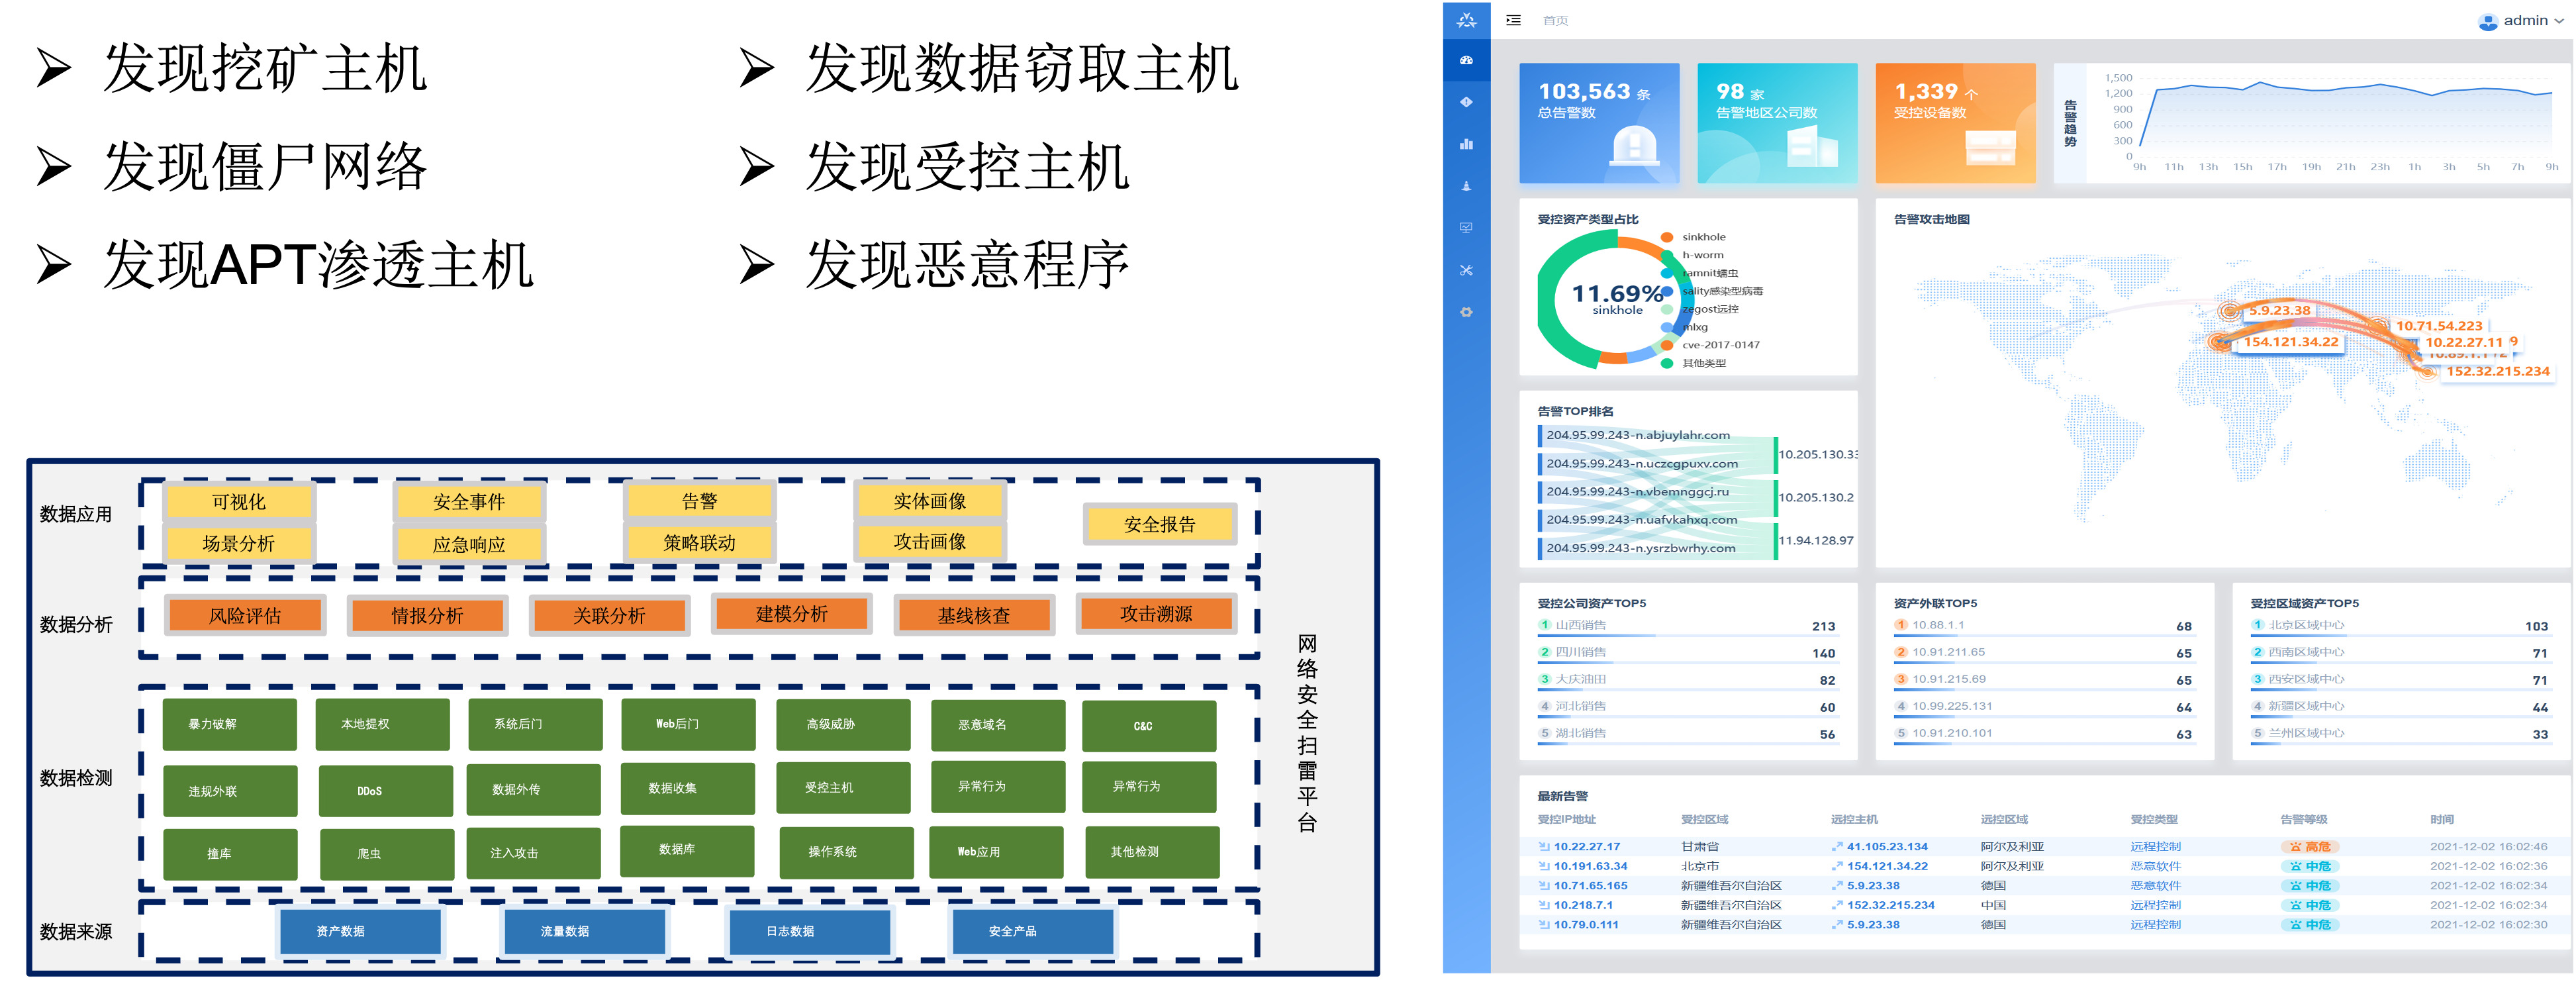Collapse sidebar with the hamburger fold icon
Viewport: 2576px width, 986px height.
pyautogui.click(x=1513, y=20)
